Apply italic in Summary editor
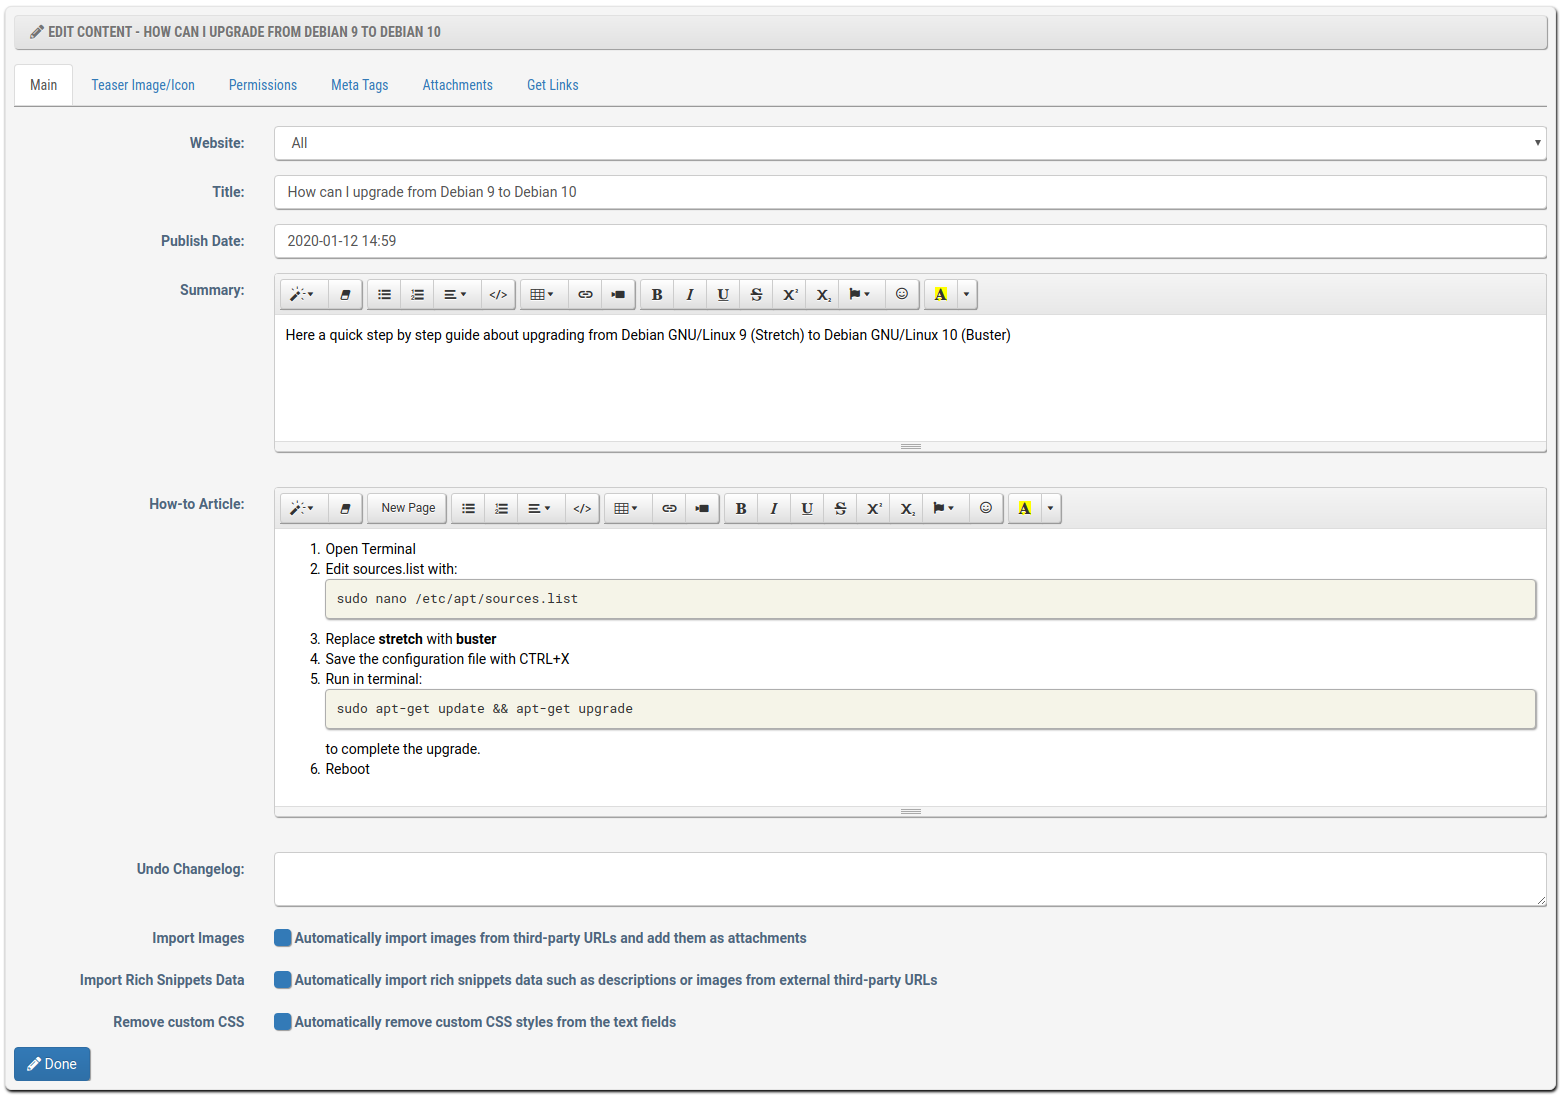The width and height of the screenshot is (1561, 1096). [x=690, y=294]
